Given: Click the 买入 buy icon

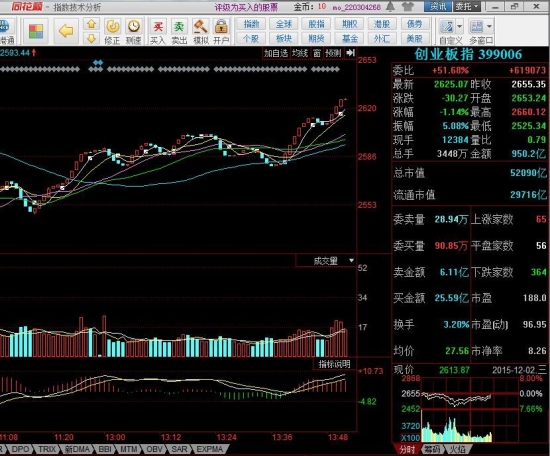Looking at the screenshot, I should click(x=158, y=32).
